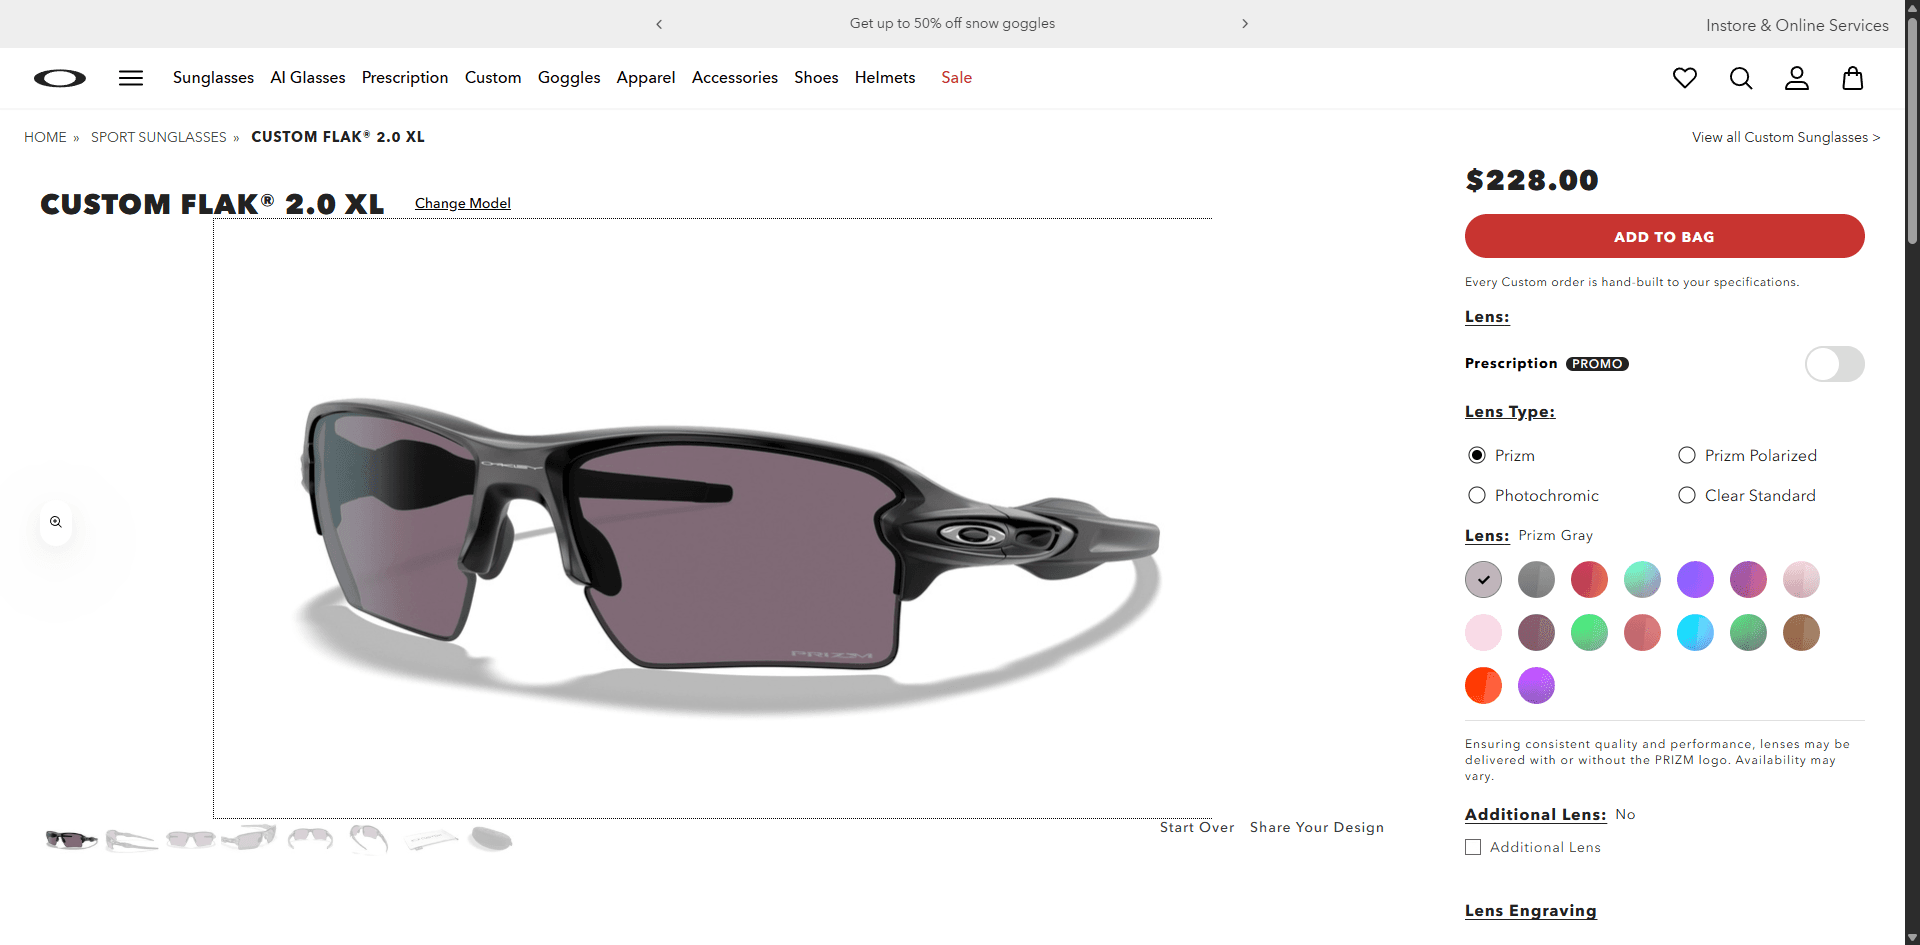Enable the Prescription toggle
The width and height of the screenshot is (1920, 945).
[1835, 364]
